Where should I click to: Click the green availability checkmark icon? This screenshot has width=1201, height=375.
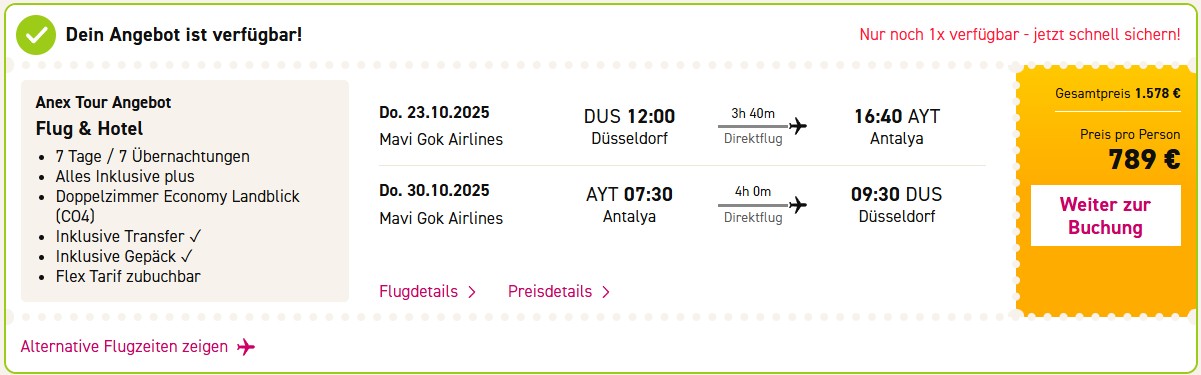coord(35,35)
